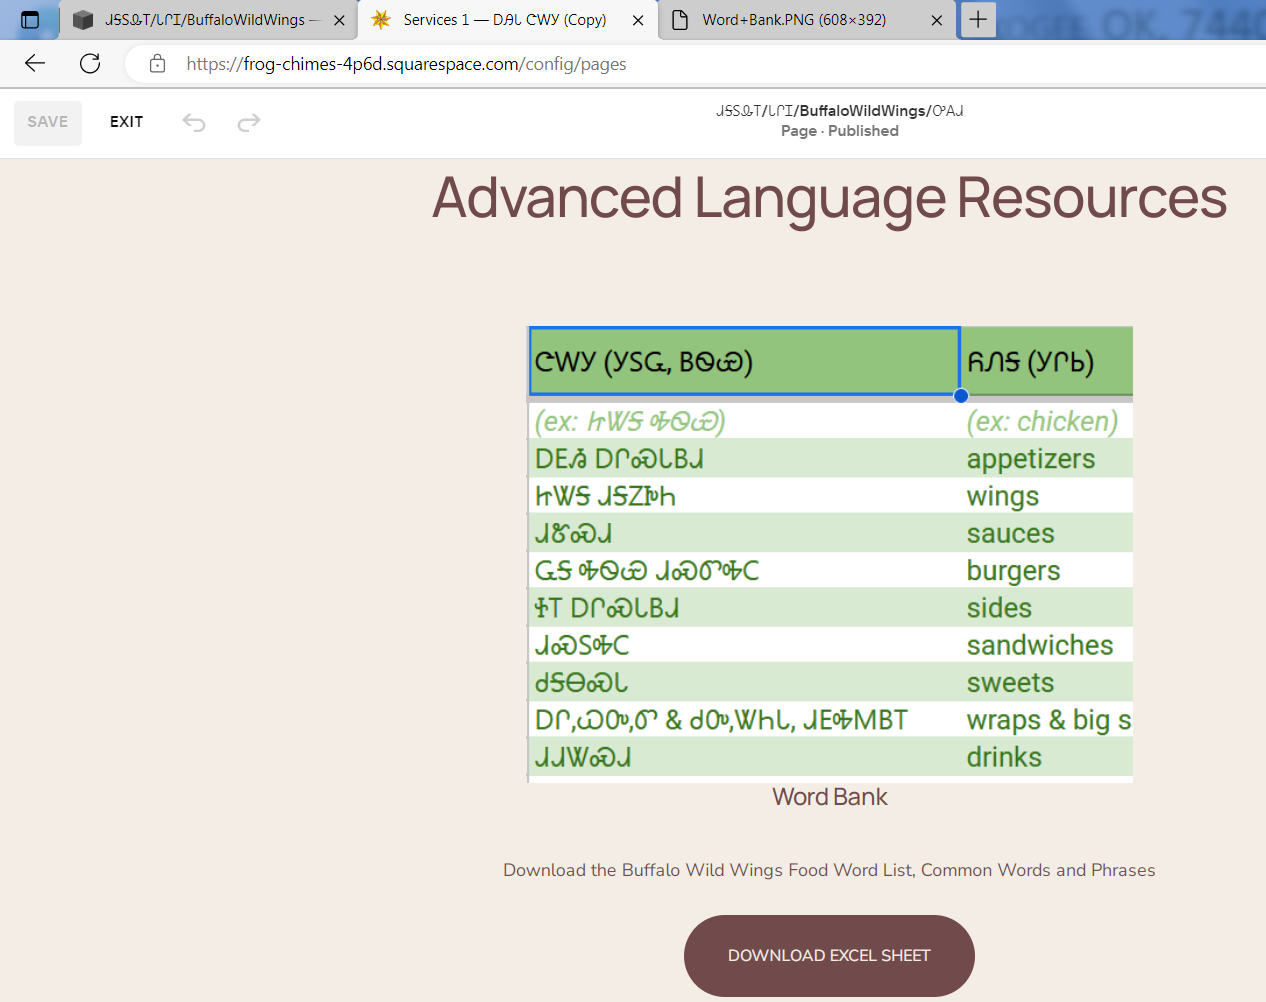Screen dimensions: 1266x1002
Task: Click the word 'sides' in the table
Action: pyautogui.click(x=999, y=608)
